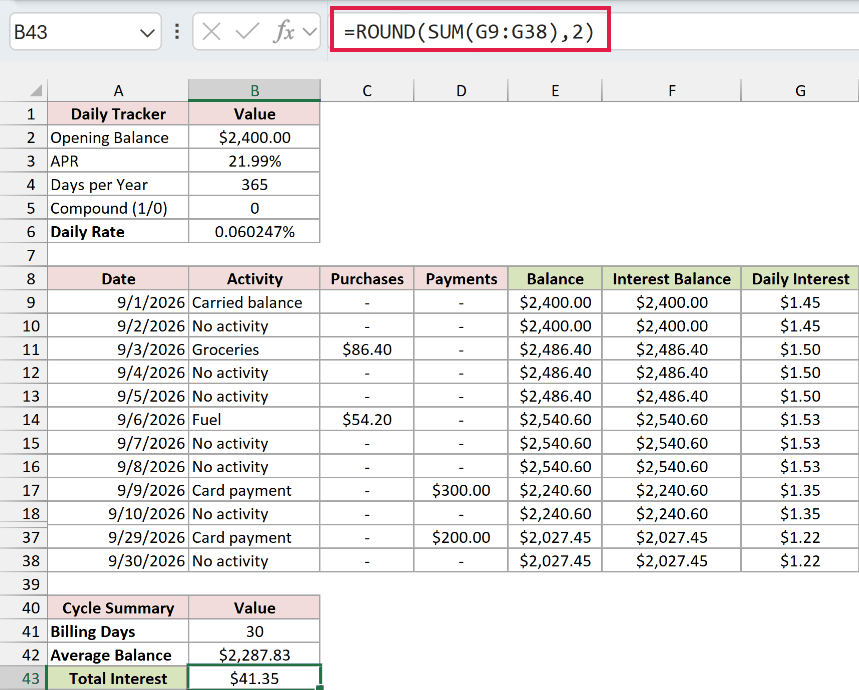Select row 43 header

24,678
